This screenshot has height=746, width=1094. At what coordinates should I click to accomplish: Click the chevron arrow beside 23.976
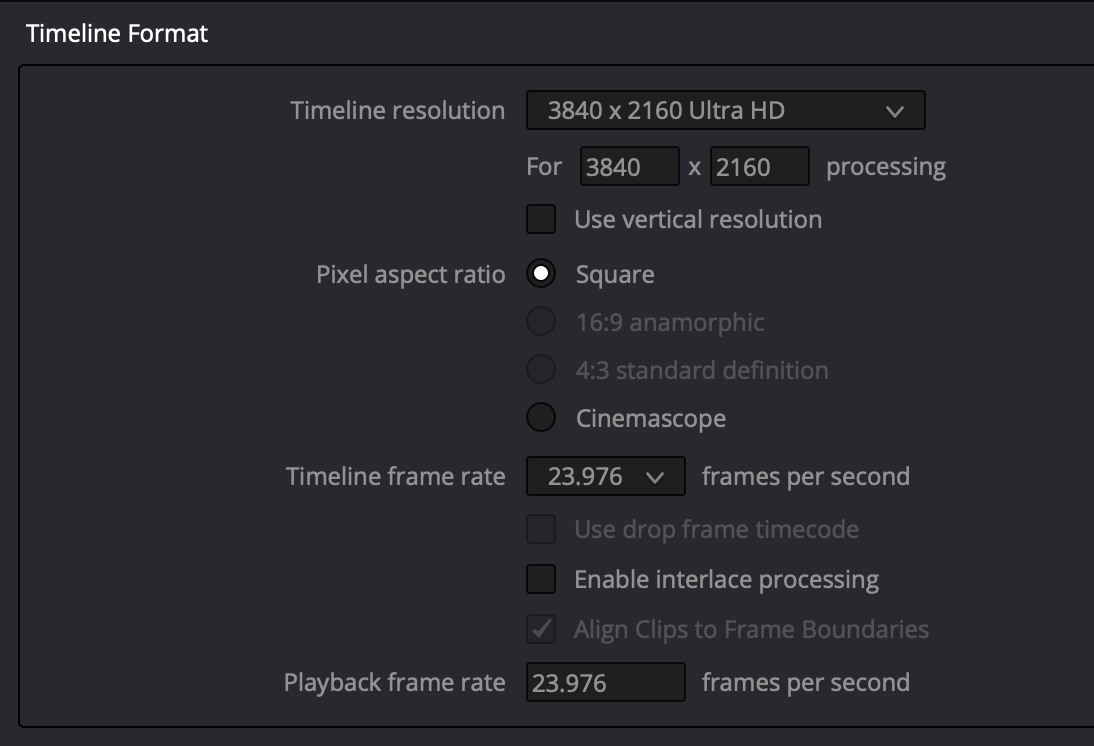[656, 478]
